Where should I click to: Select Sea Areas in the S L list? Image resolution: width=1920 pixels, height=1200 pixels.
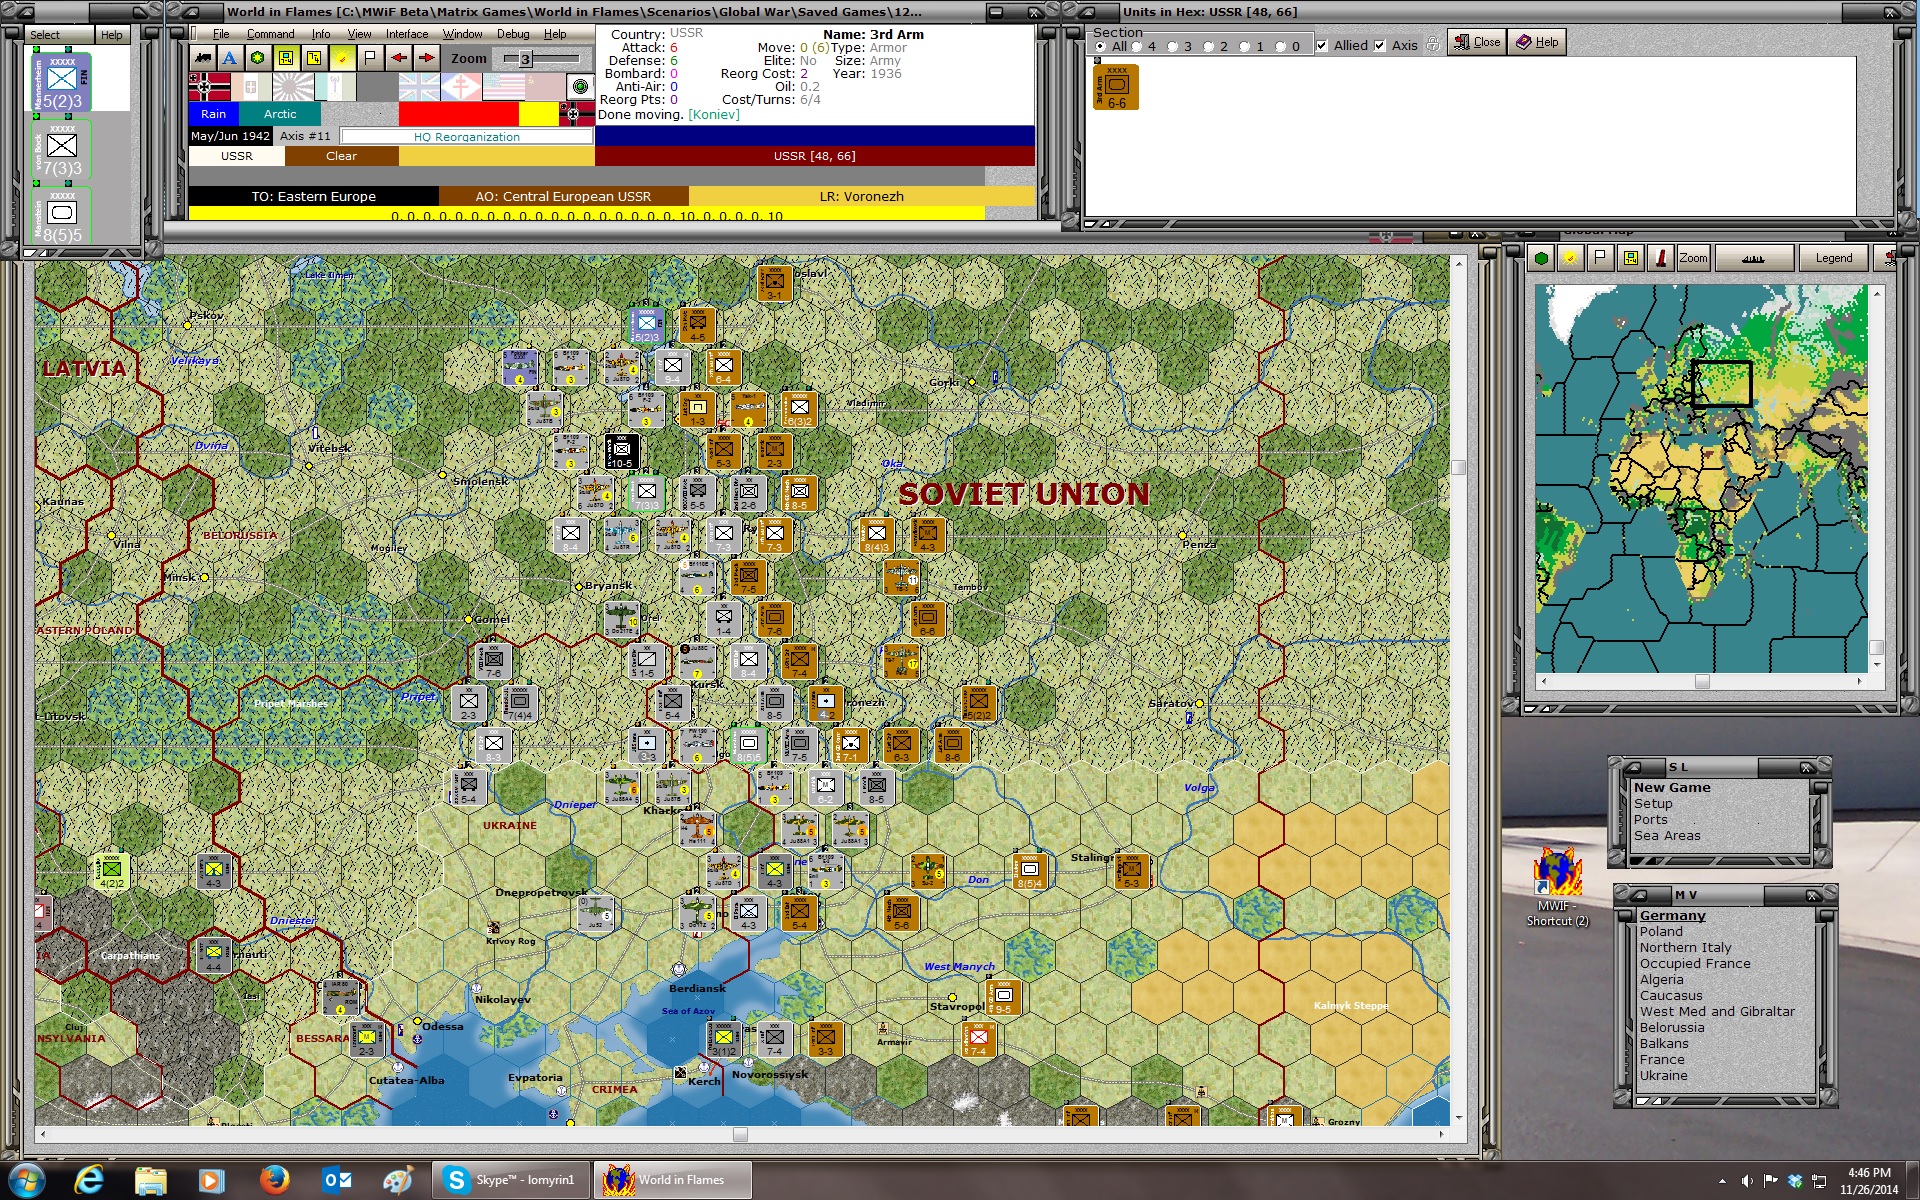[x=1667, y=836]
